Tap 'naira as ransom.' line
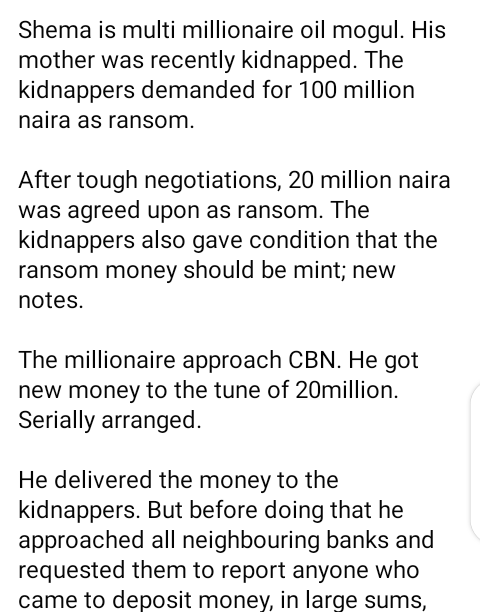The height and width of the screenshot is (612, 480). point(106,120)
